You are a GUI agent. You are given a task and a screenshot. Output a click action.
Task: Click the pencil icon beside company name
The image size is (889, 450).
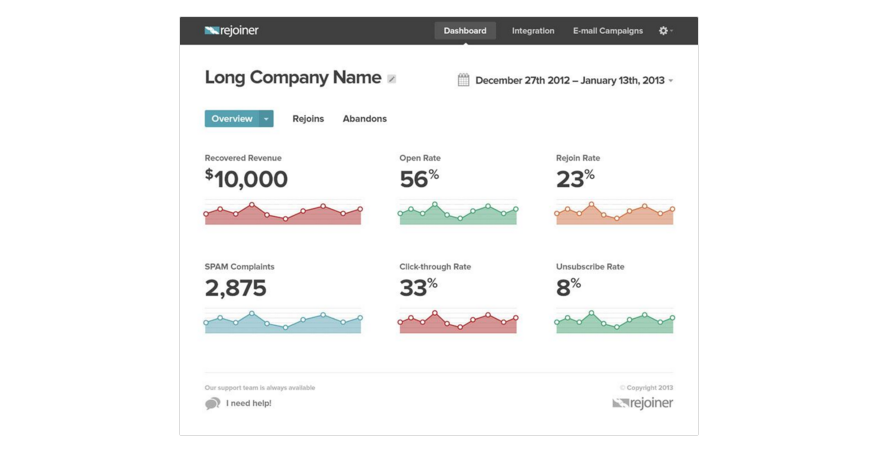click(392, 79)
